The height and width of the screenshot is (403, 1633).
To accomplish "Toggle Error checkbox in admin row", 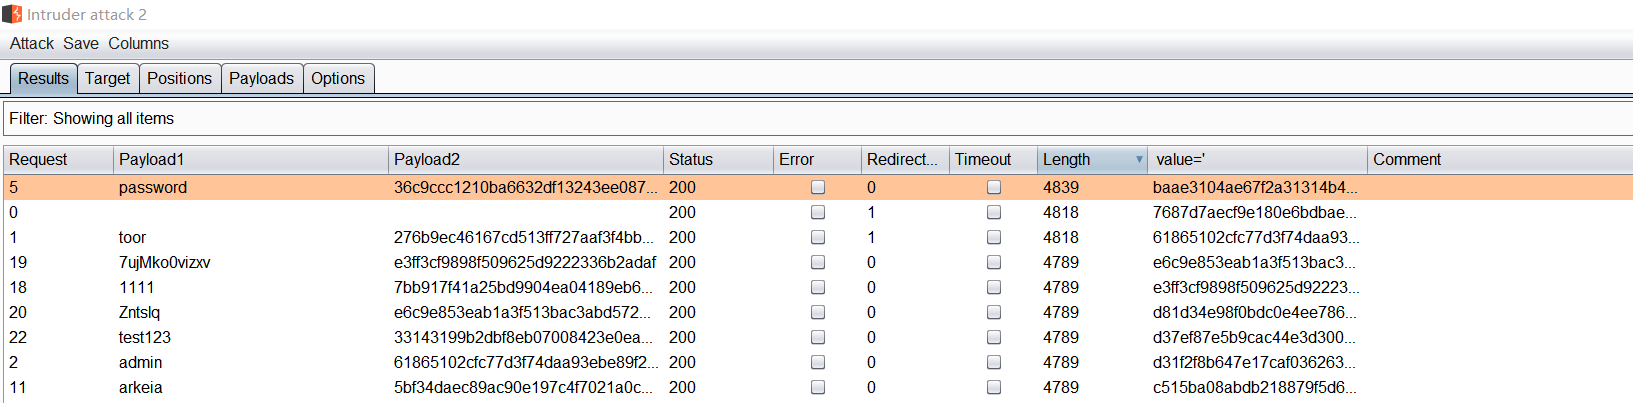I will (818, 362).
